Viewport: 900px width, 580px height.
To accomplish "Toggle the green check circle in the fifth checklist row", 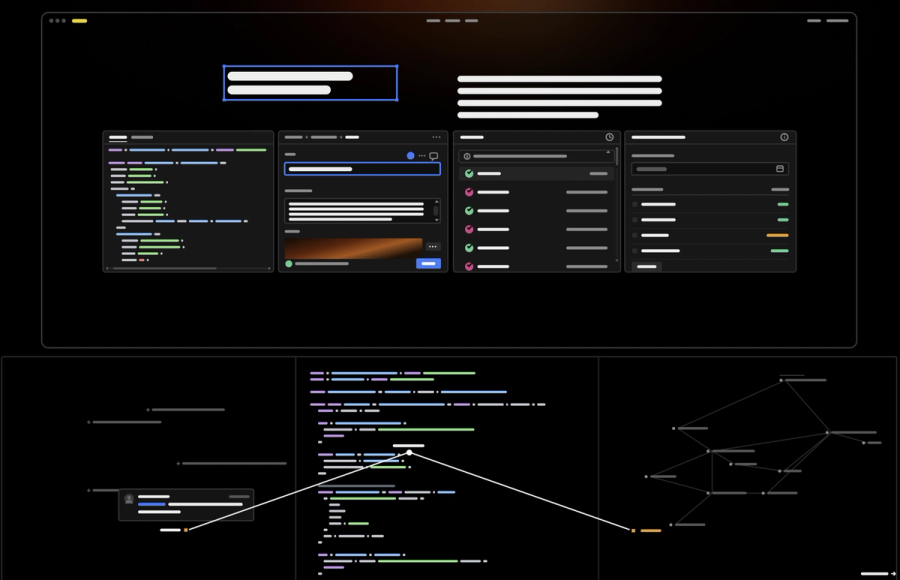I will pos(469,248).
